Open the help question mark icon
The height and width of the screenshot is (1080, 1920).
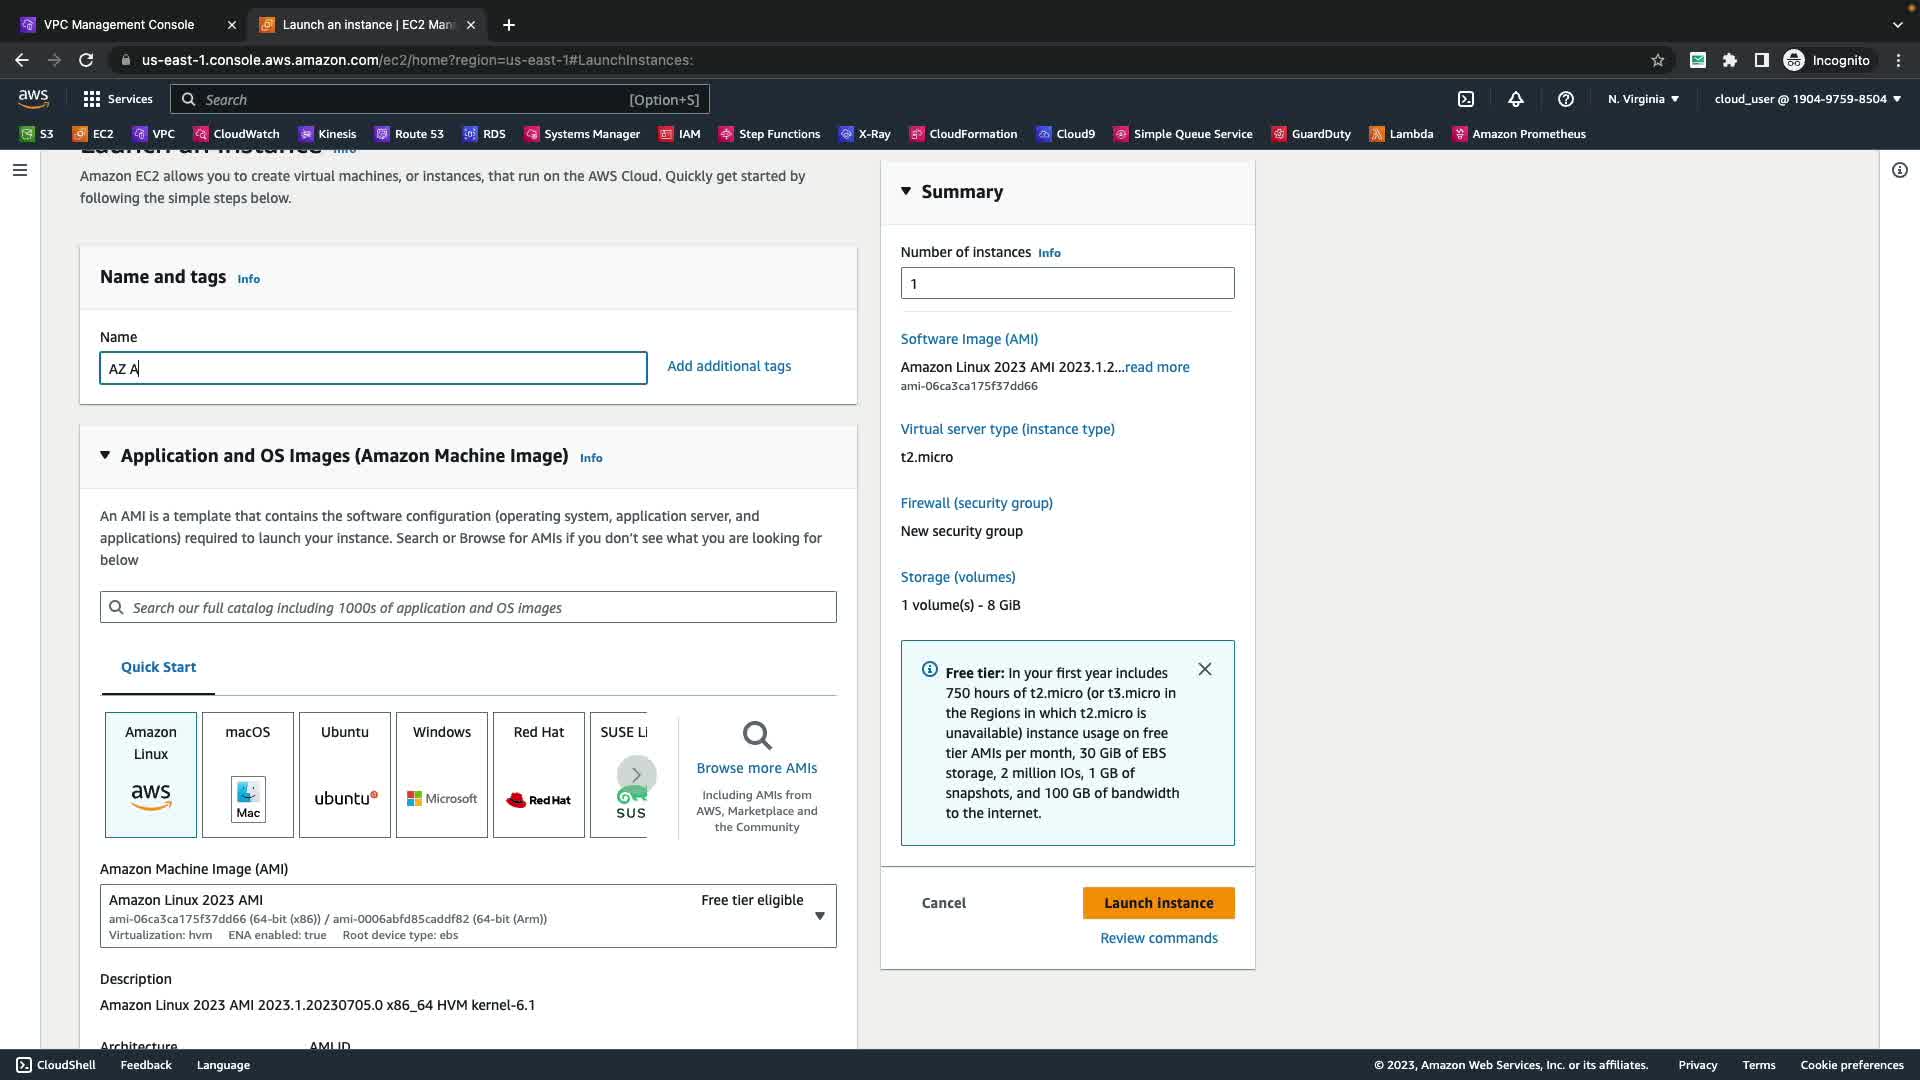[x=1565, y=99]
